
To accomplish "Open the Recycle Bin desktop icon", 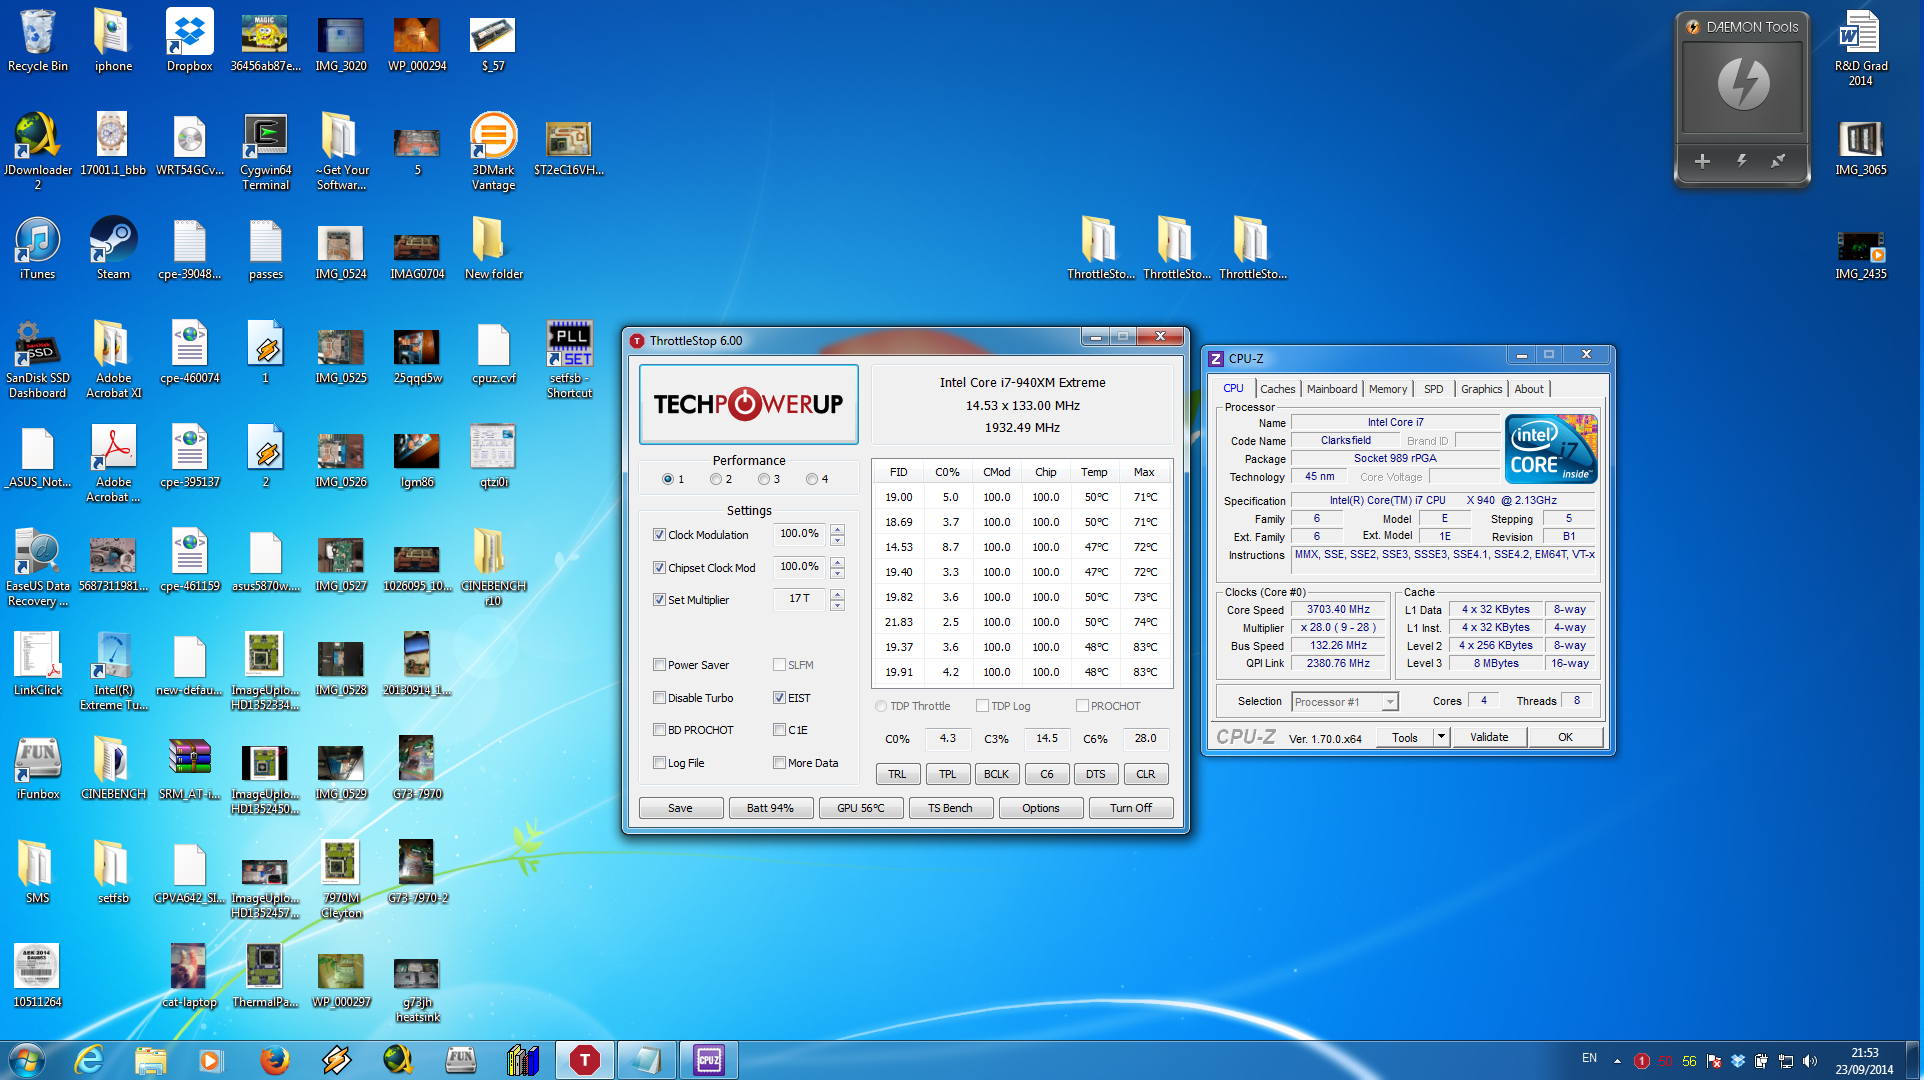I will (38, 40).
